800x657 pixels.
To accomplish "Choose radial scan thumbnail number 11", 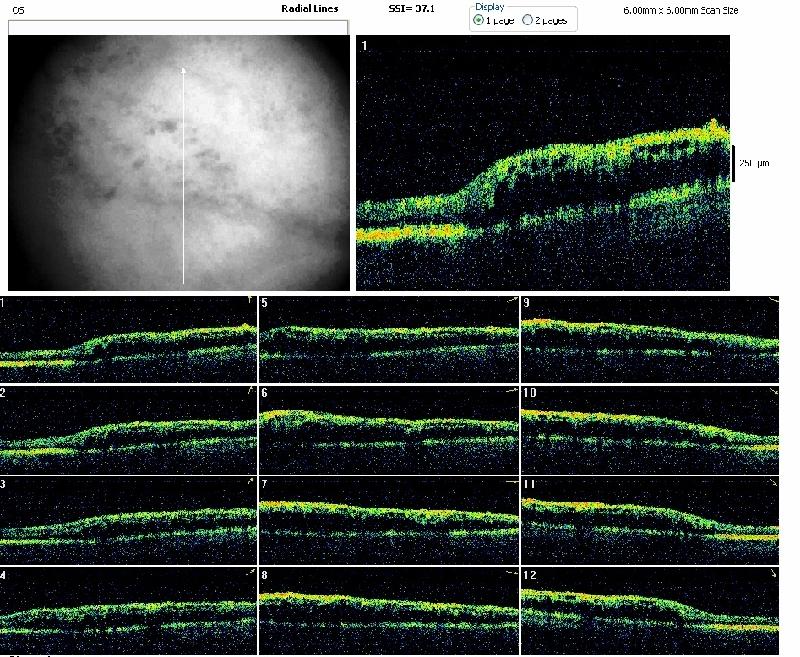I will pos(651,519).
